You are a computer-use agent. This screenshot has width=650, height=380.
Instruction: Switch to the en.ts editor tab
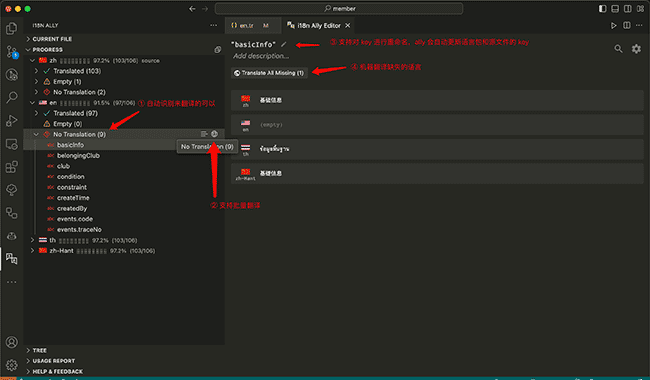(253, 25)
